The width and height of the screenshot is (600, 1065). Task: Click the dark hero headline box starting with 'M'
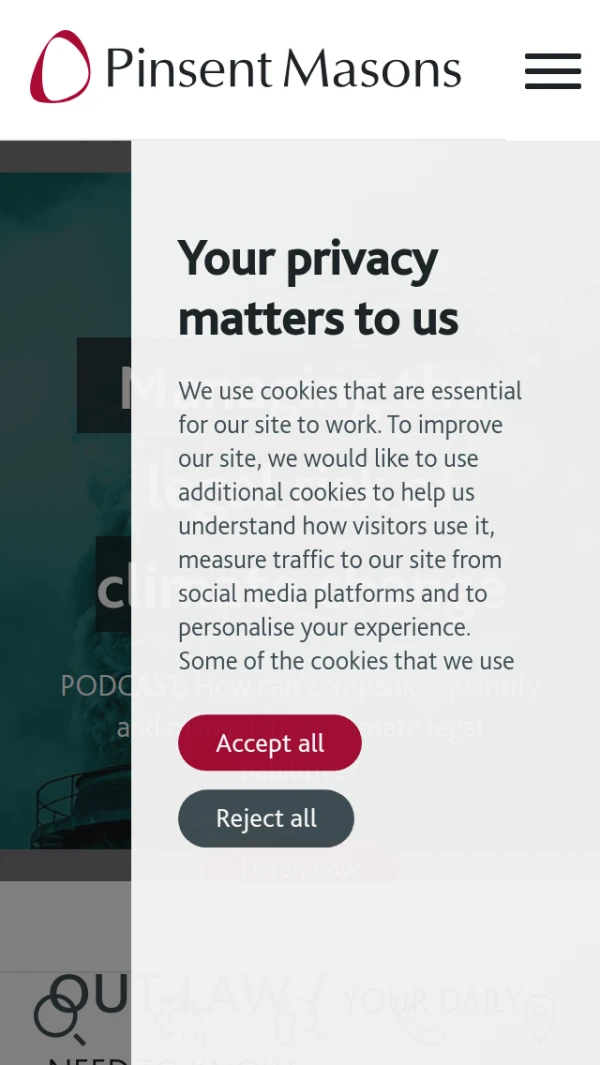pyautogui.click(x=103, y=386)
